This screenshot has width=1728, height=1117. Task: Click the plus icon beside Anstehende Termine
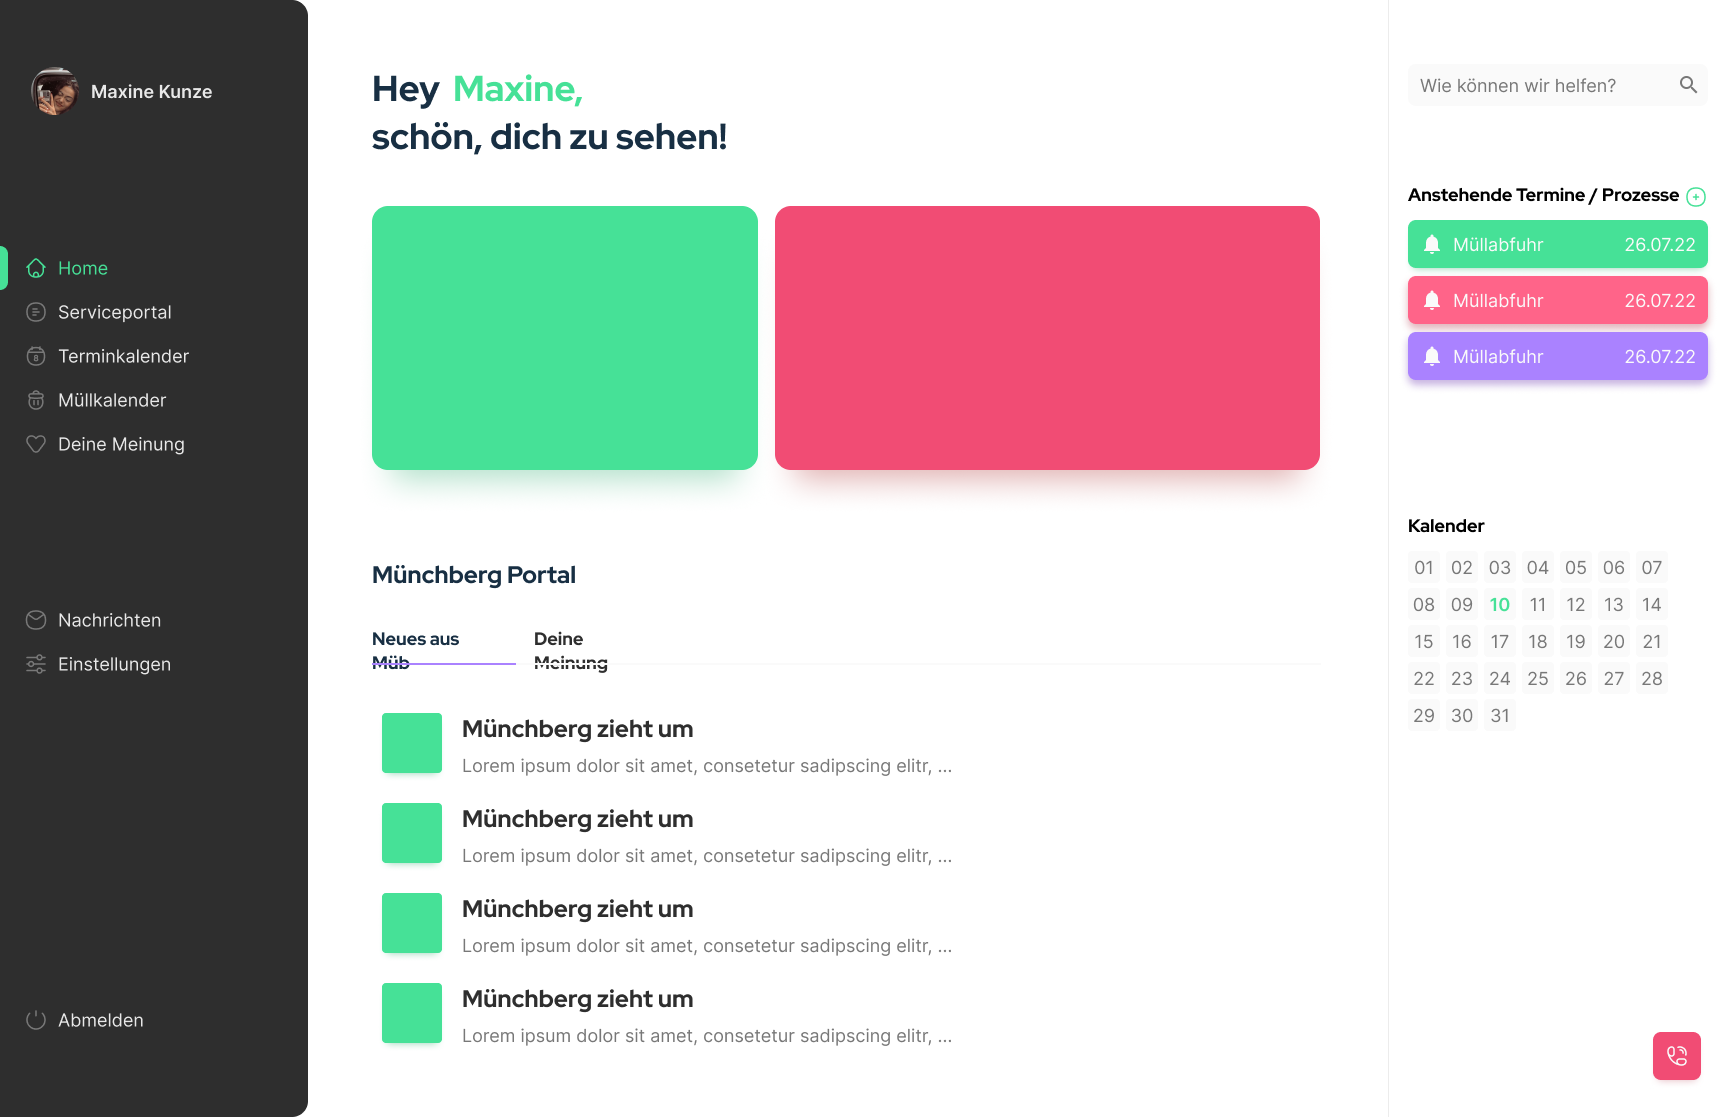(x=1696, y=197)
